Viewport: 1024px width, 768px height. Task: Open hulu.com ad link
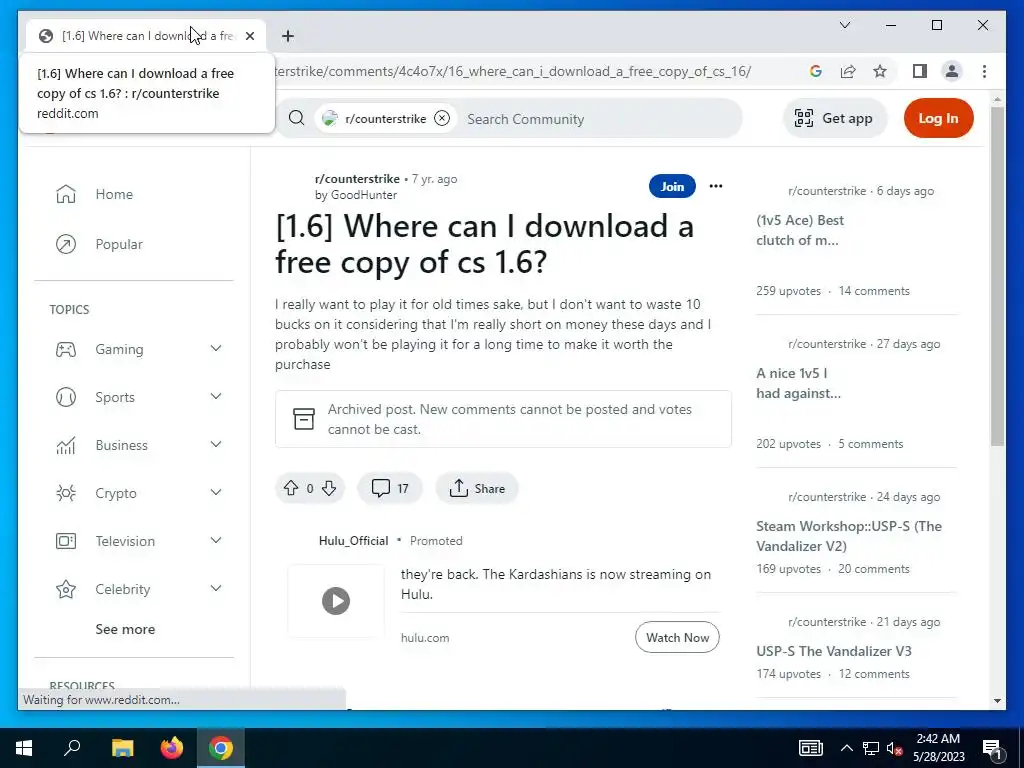click(425, 638)
